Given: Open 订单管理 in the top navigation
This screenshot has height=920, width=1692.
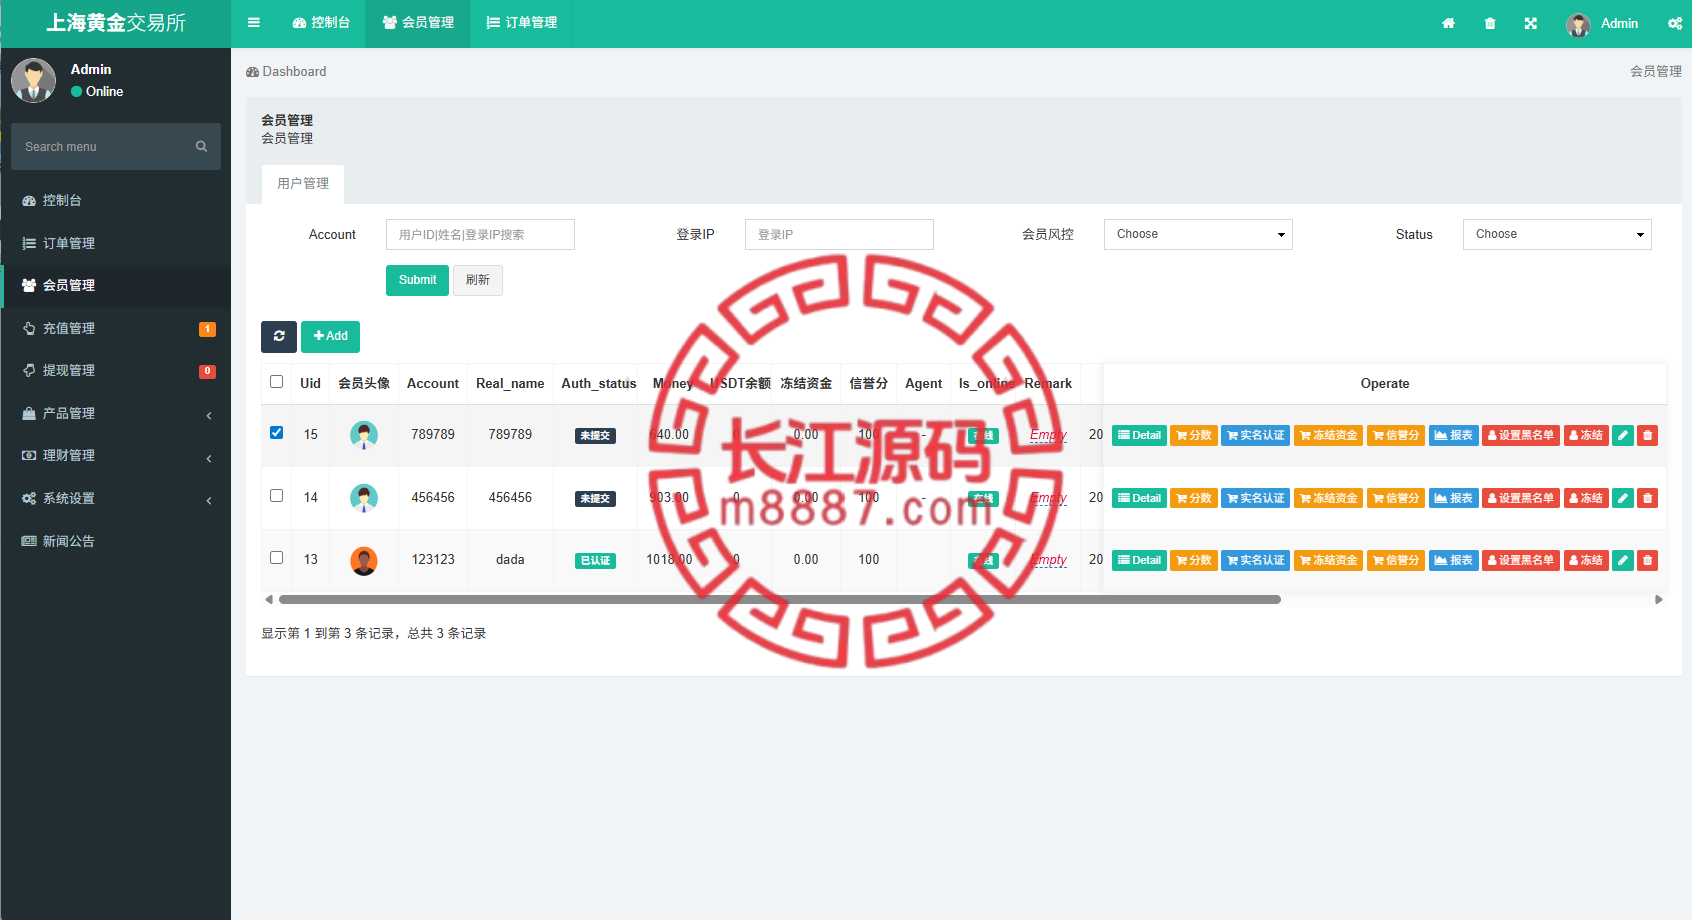Looking at the screenshot, I should pyautogui.click(x=521, y=23).
